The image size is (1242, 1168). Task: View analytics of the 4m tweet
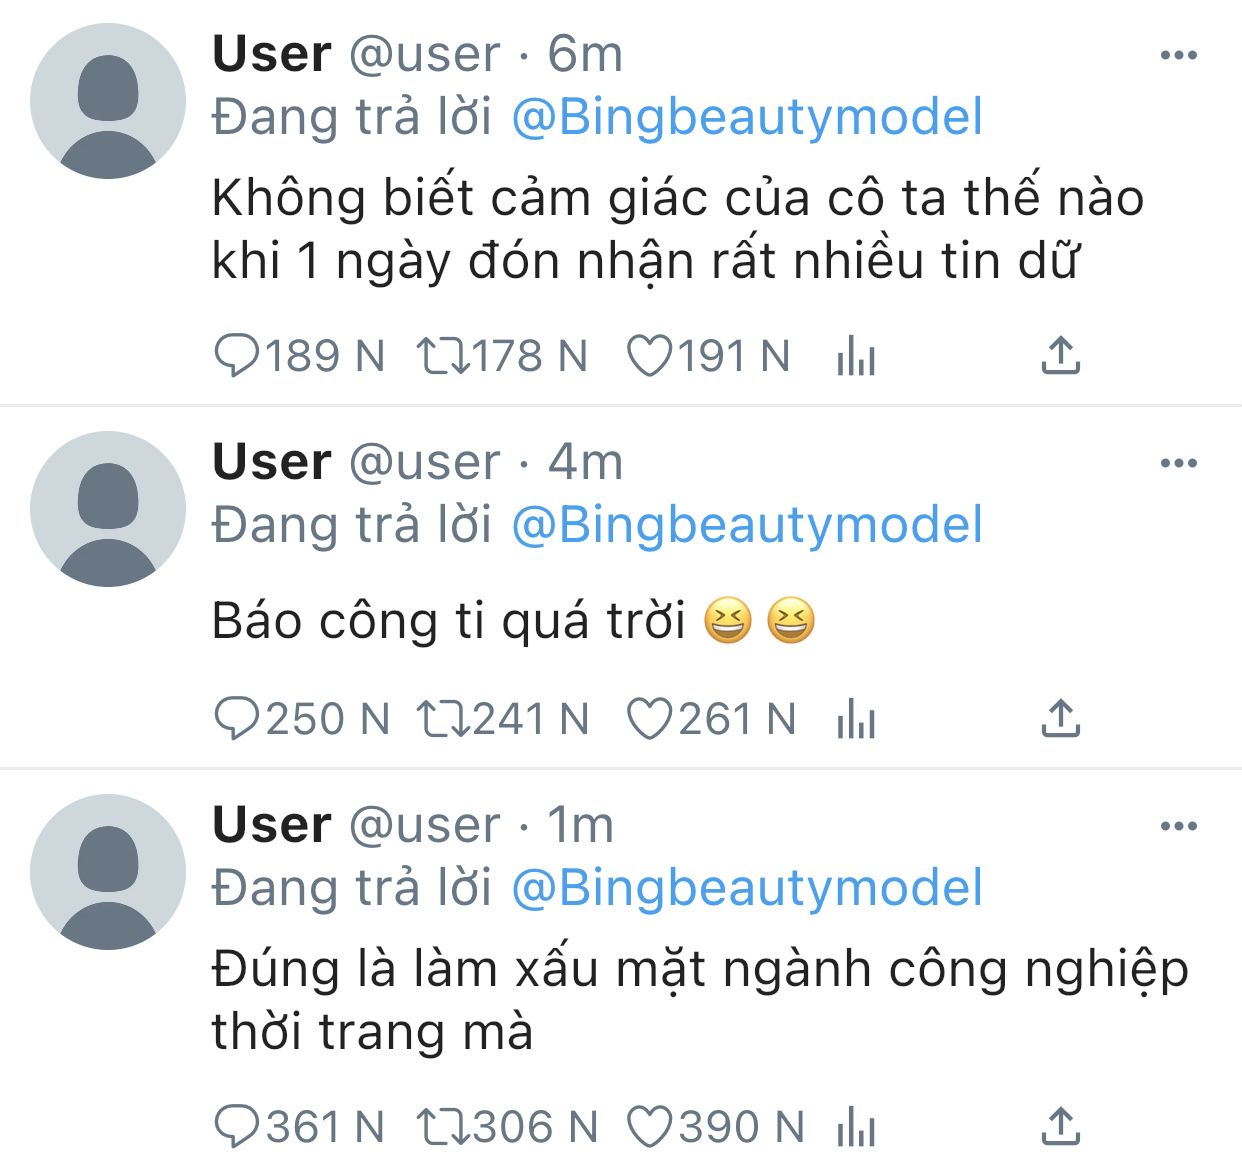pyautogui.click(x=856, y=719)
